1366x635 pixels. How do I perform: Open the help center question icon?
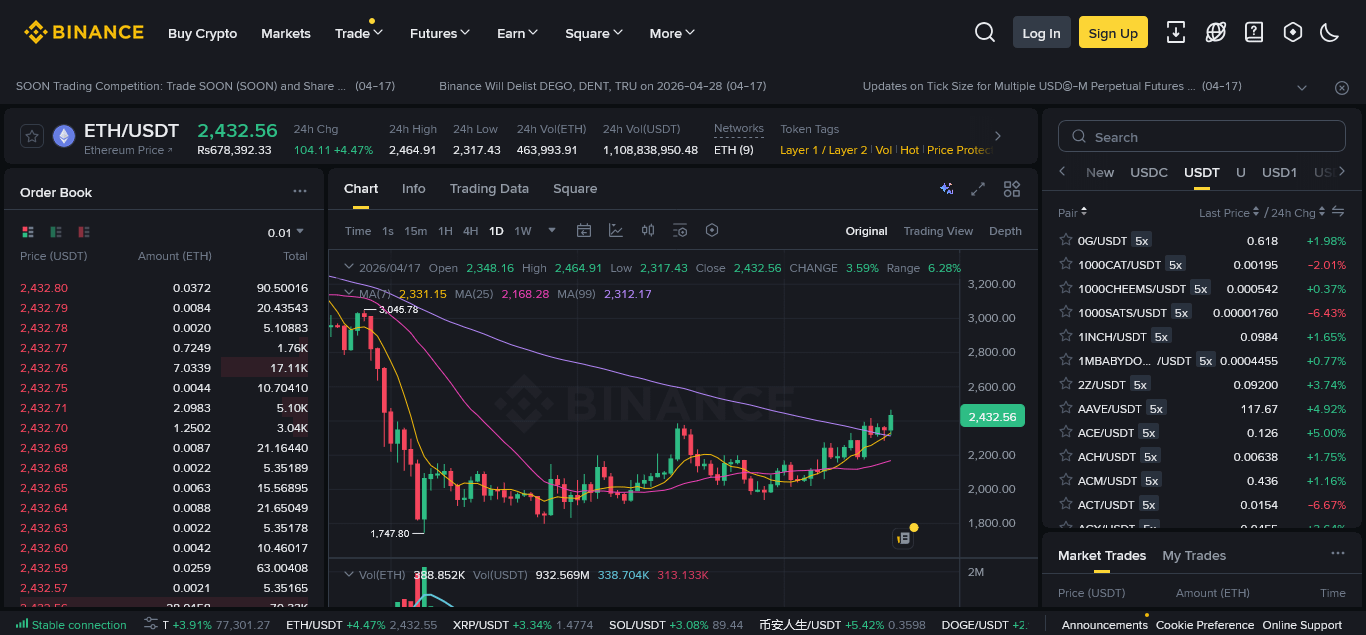[1254, 32]
